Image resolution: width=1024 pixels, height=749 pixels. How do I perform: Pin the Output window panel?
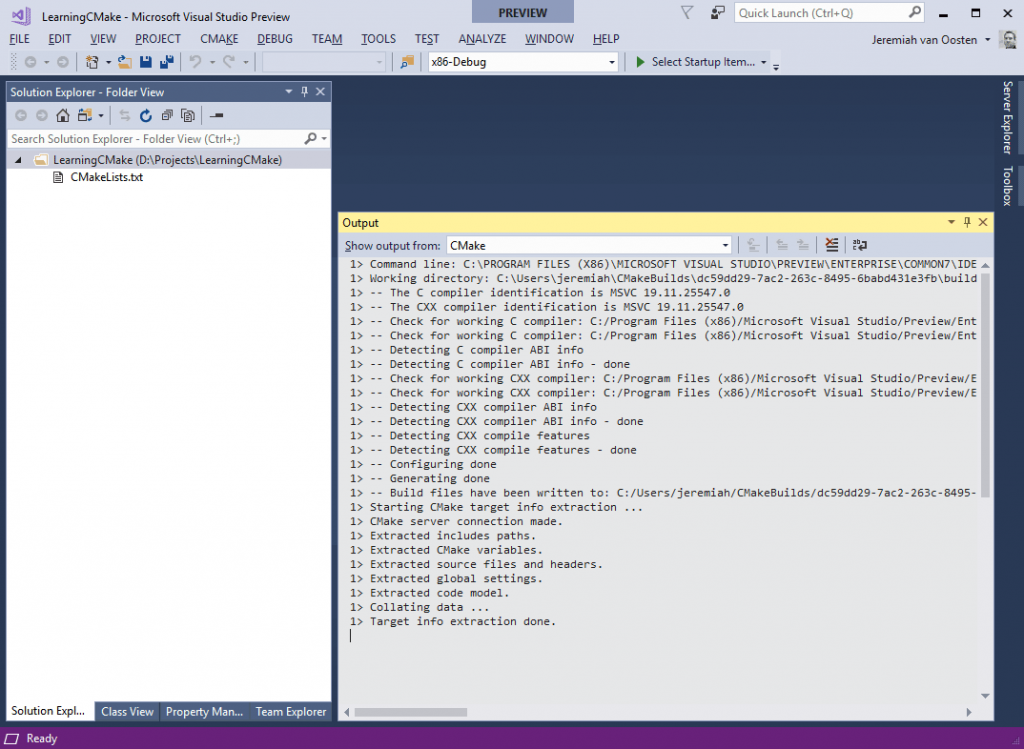coord(967,222)
